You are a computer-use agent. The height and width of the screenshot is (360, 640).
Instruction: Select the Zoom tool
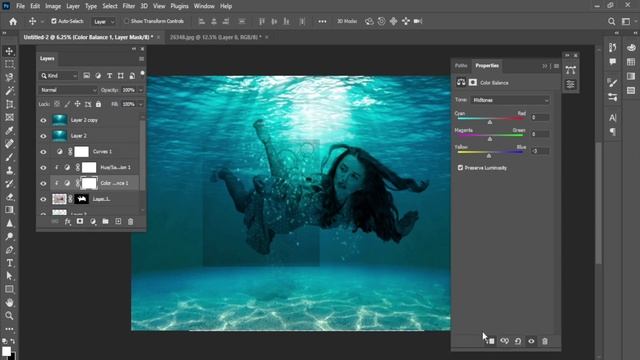[9, 316]
